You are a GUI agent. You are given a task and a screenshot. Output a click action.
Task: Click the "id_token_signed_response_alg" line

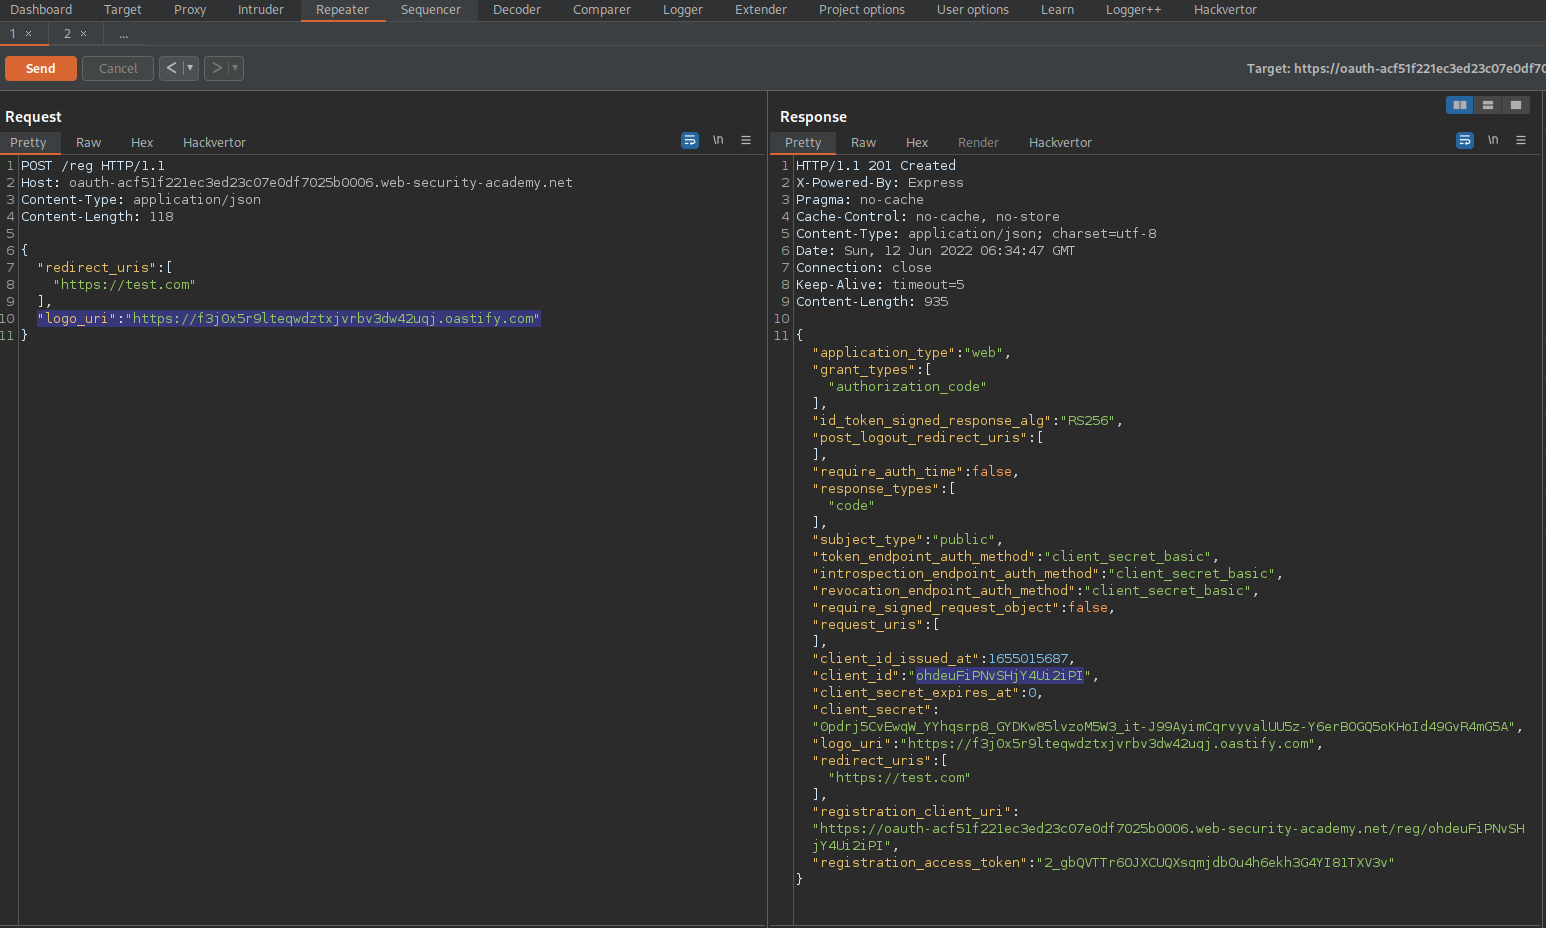click(x=967, y=421)
